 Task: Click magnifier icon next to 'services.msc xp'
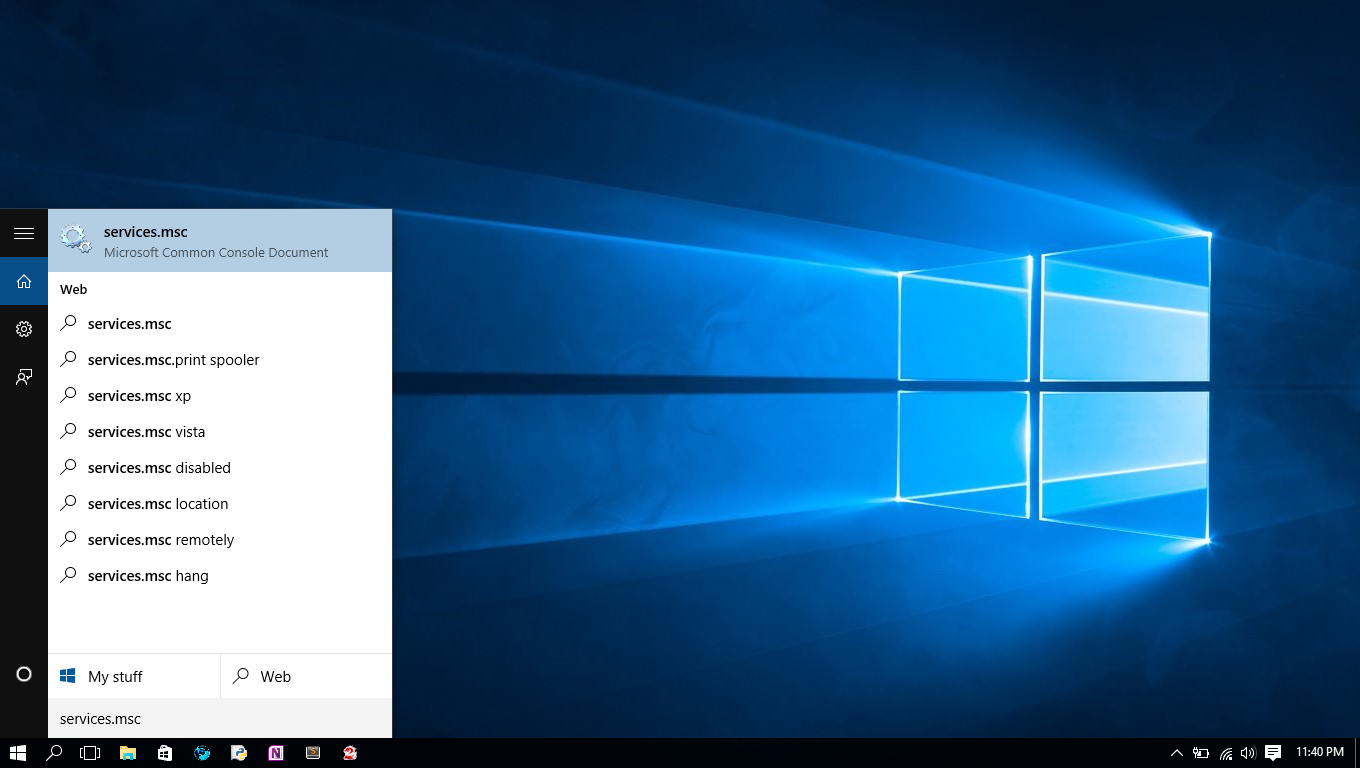[x=68, y=395]
